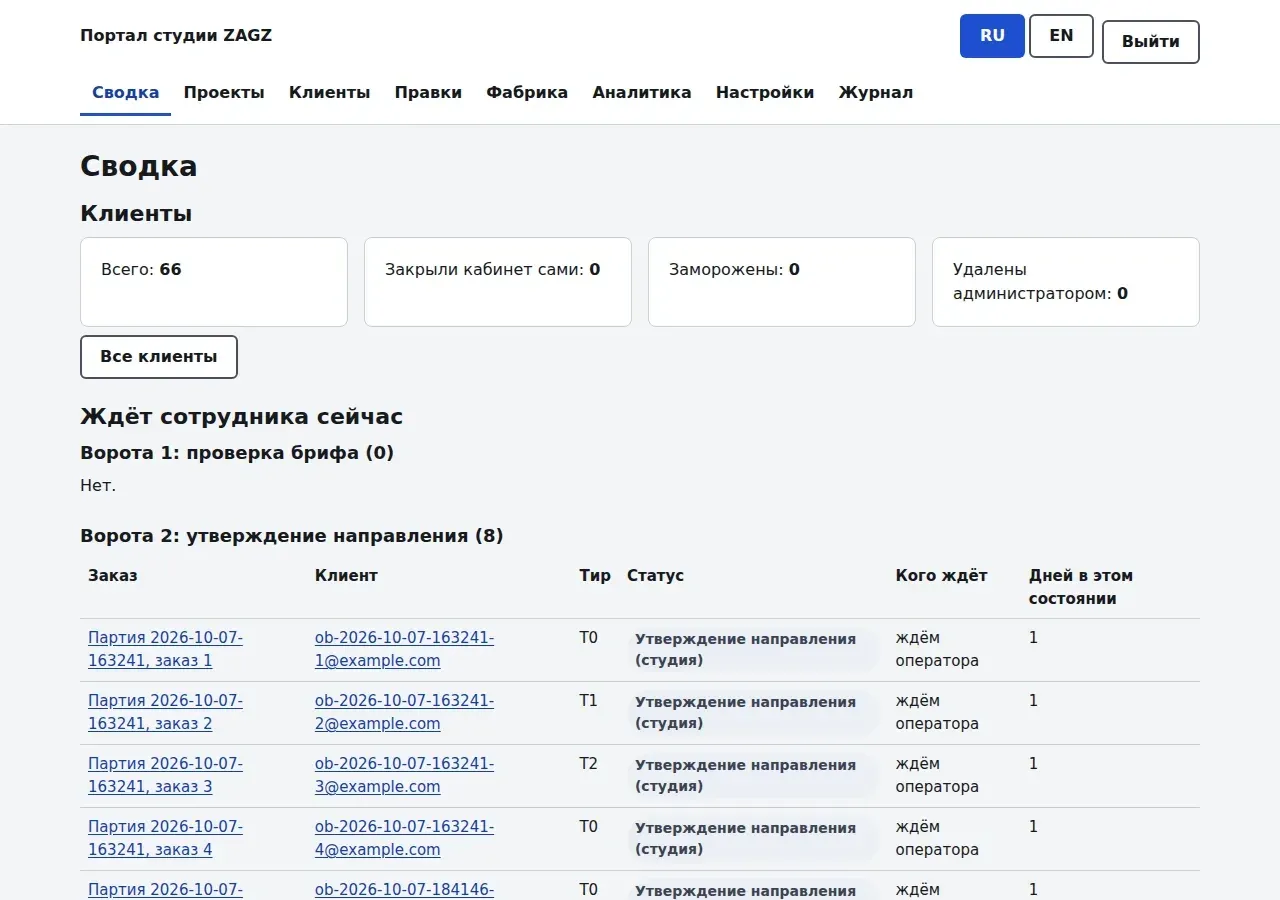Click the status badge in заказ 1 row
1280x900 pixels.
click(x=753, y=650)
